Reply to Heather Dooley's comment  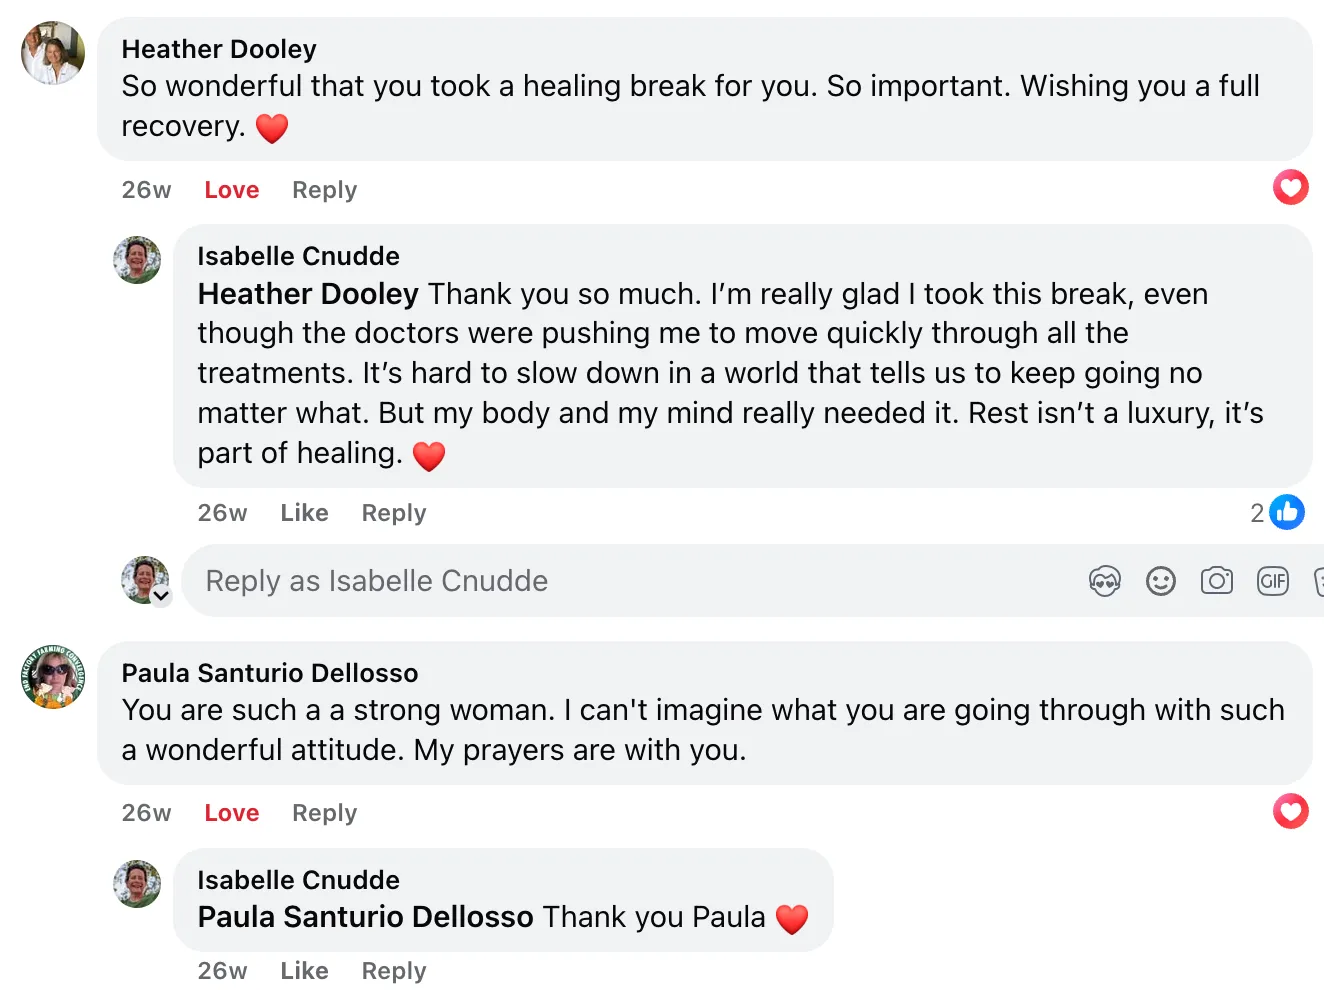coord(324,190)
